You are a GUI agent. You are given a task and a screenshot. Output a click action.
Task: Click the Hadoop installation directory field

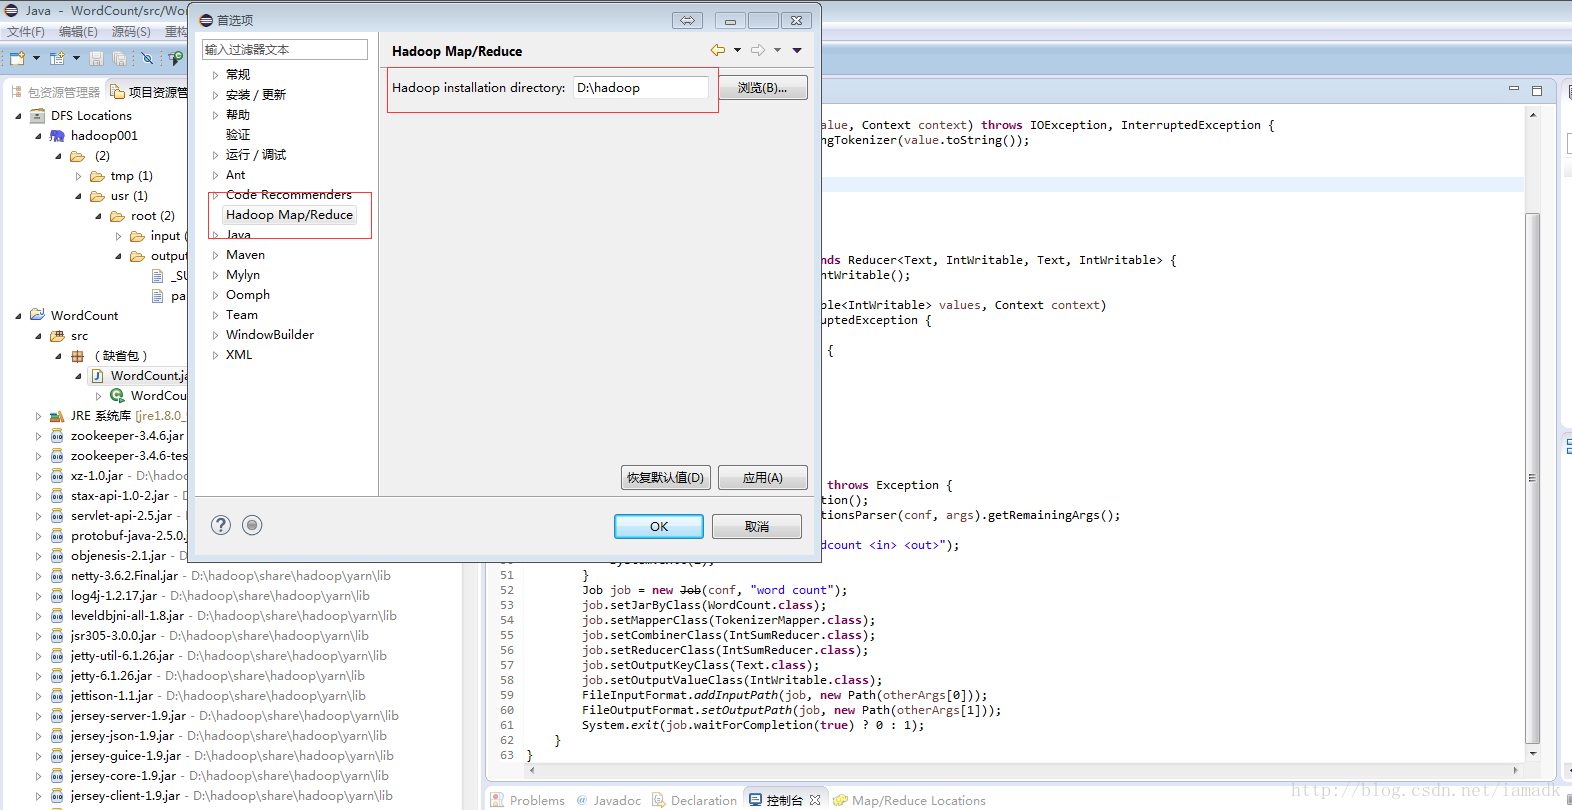click(641, 88)
